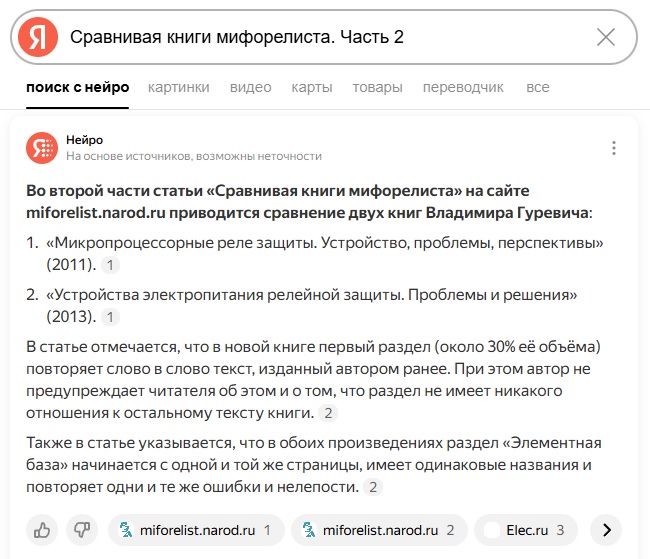Click citation 2 after «ошибки и нелепости.»
Viewport: 650px width, 559px height.
(373, 487)
